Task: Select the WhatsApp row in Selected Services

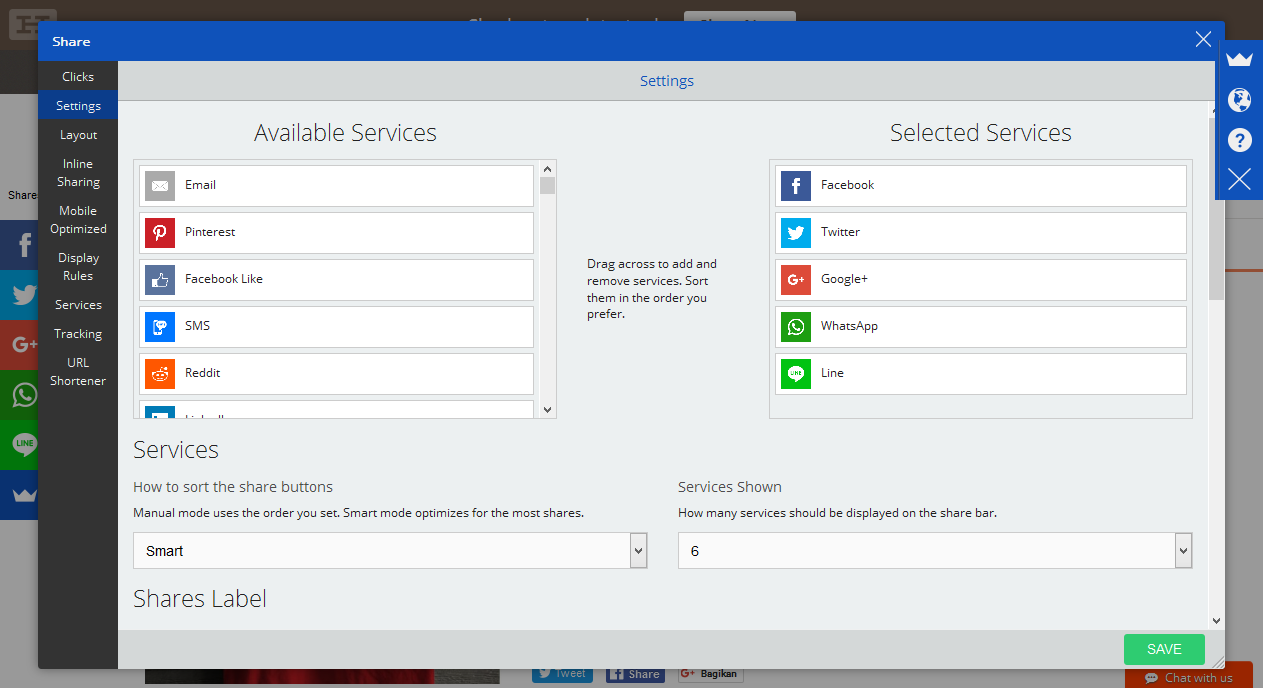Action: click(x=981, y=327)
